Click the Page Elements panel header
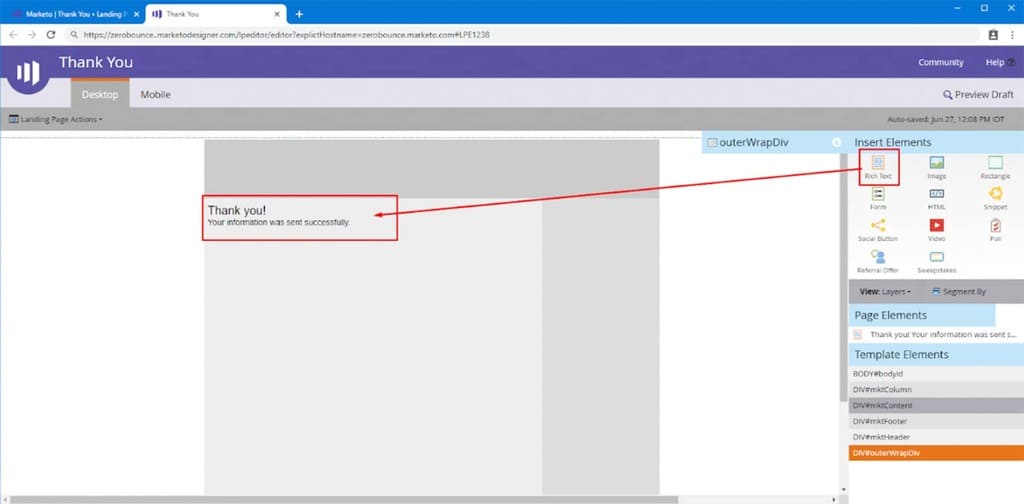Image resolution: width=1024 pixels, height=504 pixels. coord(922,315)
